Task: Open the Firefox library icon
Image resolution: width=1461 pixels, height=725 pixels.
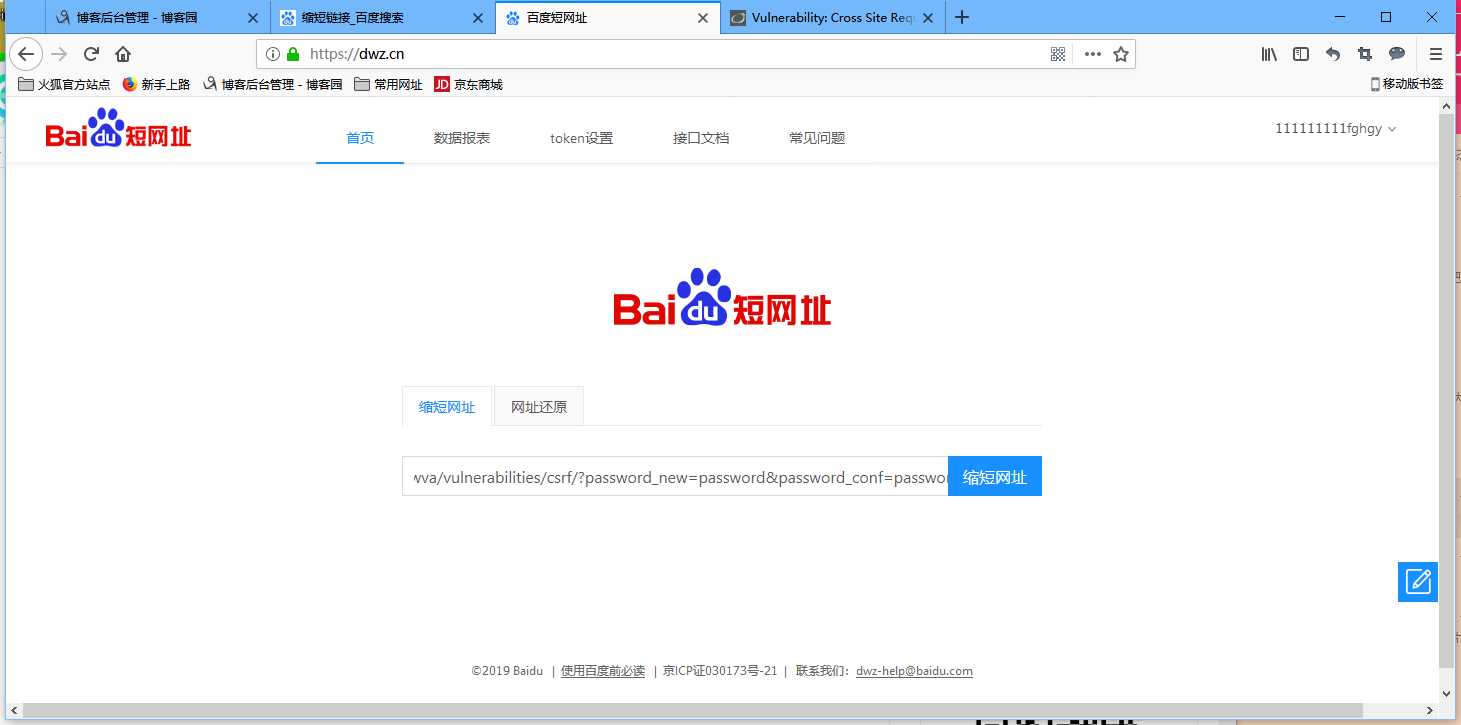Action: (1269, 54)
